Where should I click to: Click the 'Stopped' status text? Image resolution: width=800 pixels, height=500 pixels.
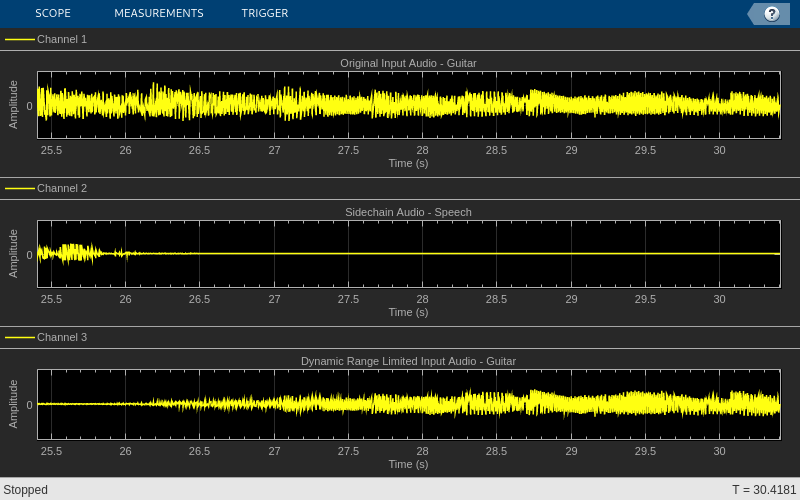coord(26,490)
